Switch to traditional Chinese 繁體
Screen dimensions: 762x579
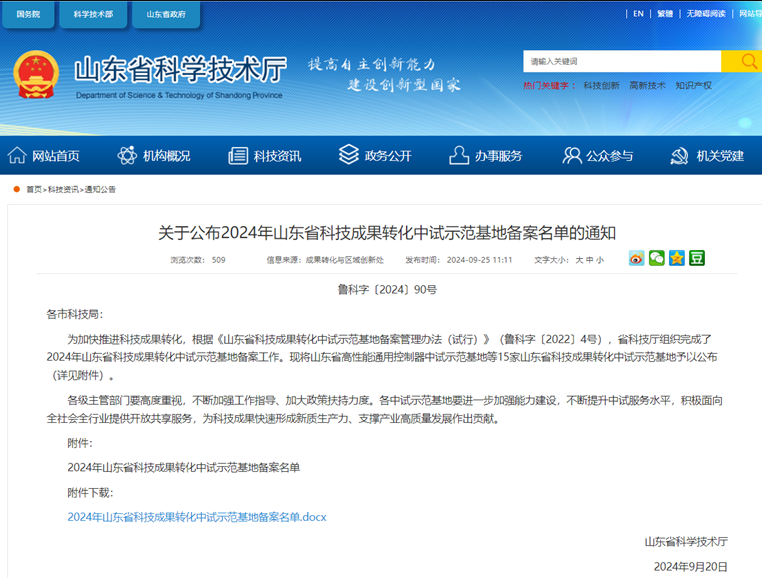pyautogui.click(x=665, y=14)
